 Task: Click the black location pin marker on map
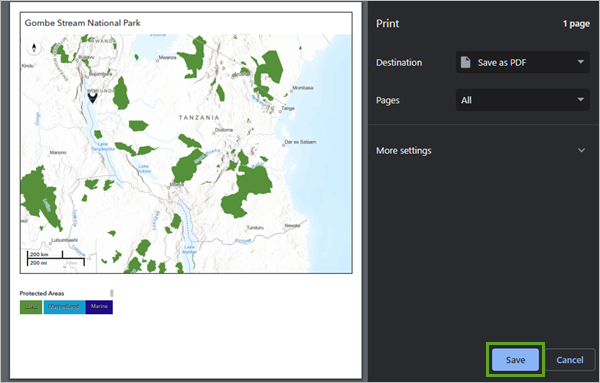(92, 97)
